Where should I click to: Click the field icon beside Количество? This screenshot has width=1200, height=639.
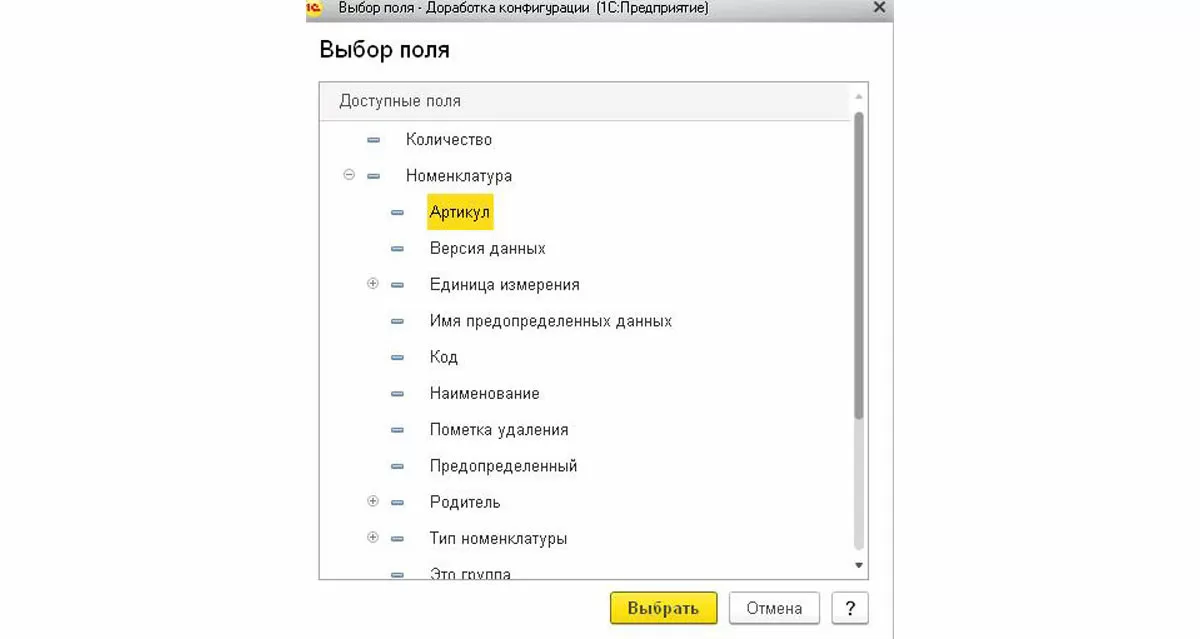(373, 140)
